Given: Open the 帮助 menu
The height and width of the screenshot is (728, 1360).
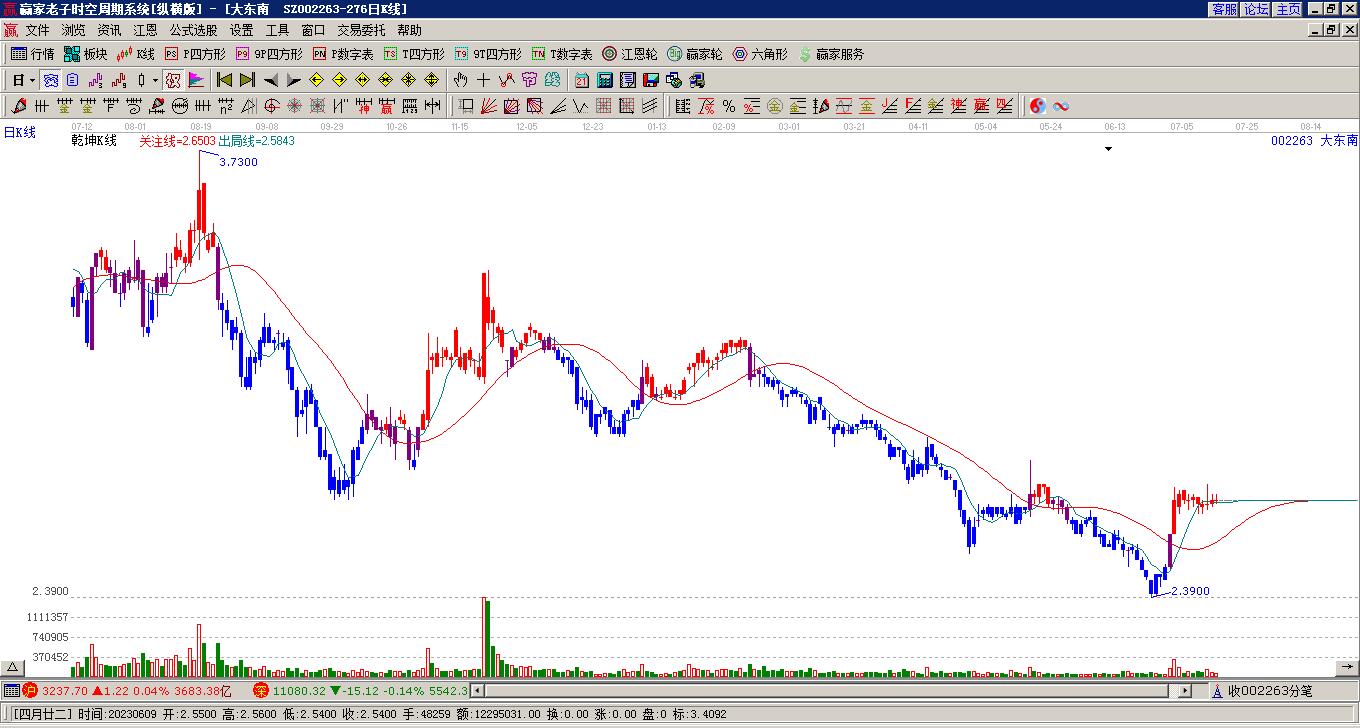Looking at the screenshot, I should pyautogui.click(x=409, y=30).
